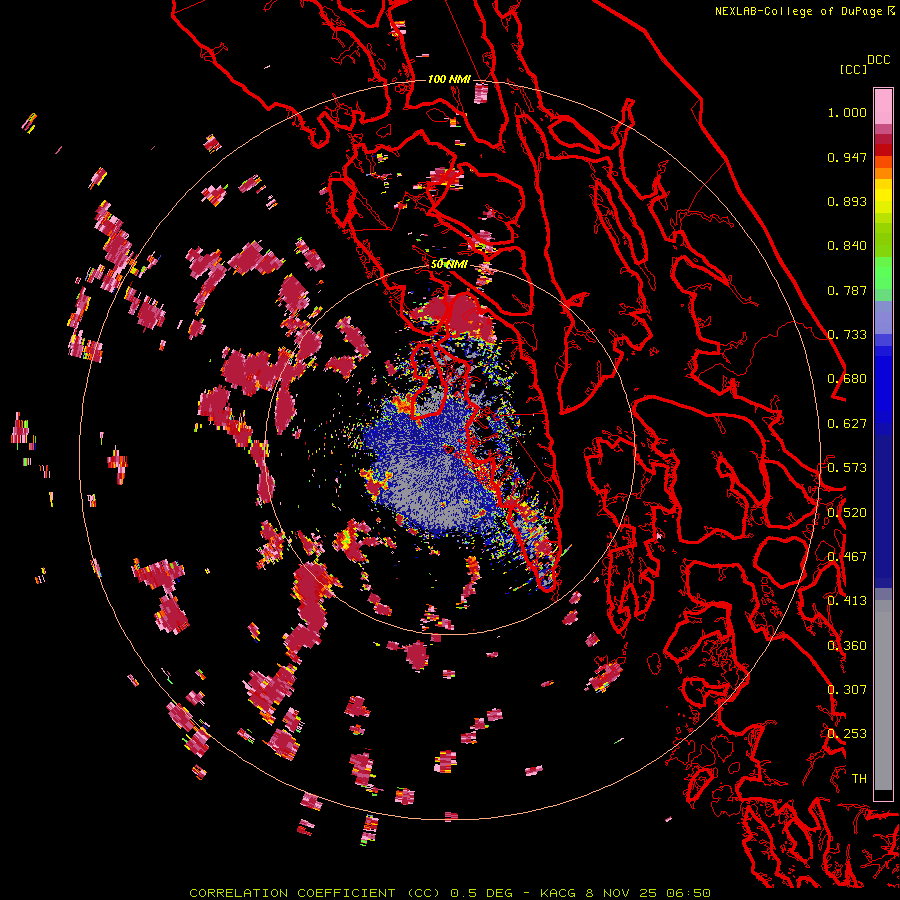Click the 50 NMI range ring label
Viewport: 900px width, 900px height.
[x=449, y=265]
